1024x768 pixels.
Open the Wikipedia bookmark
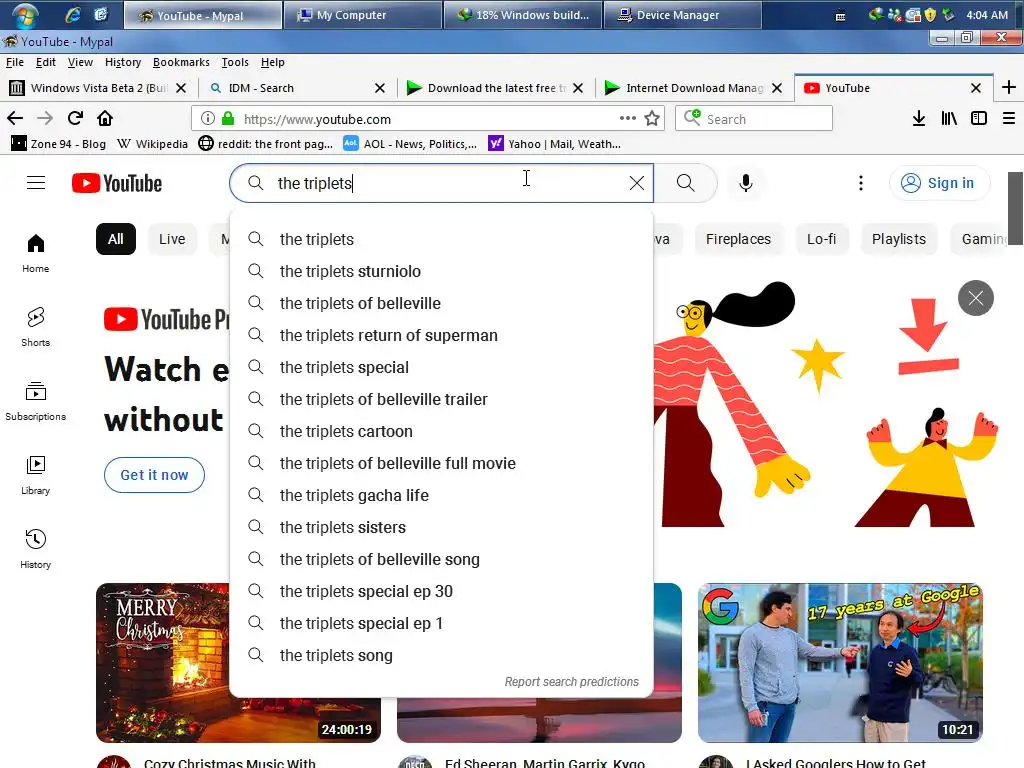click(x=153, y=144)
